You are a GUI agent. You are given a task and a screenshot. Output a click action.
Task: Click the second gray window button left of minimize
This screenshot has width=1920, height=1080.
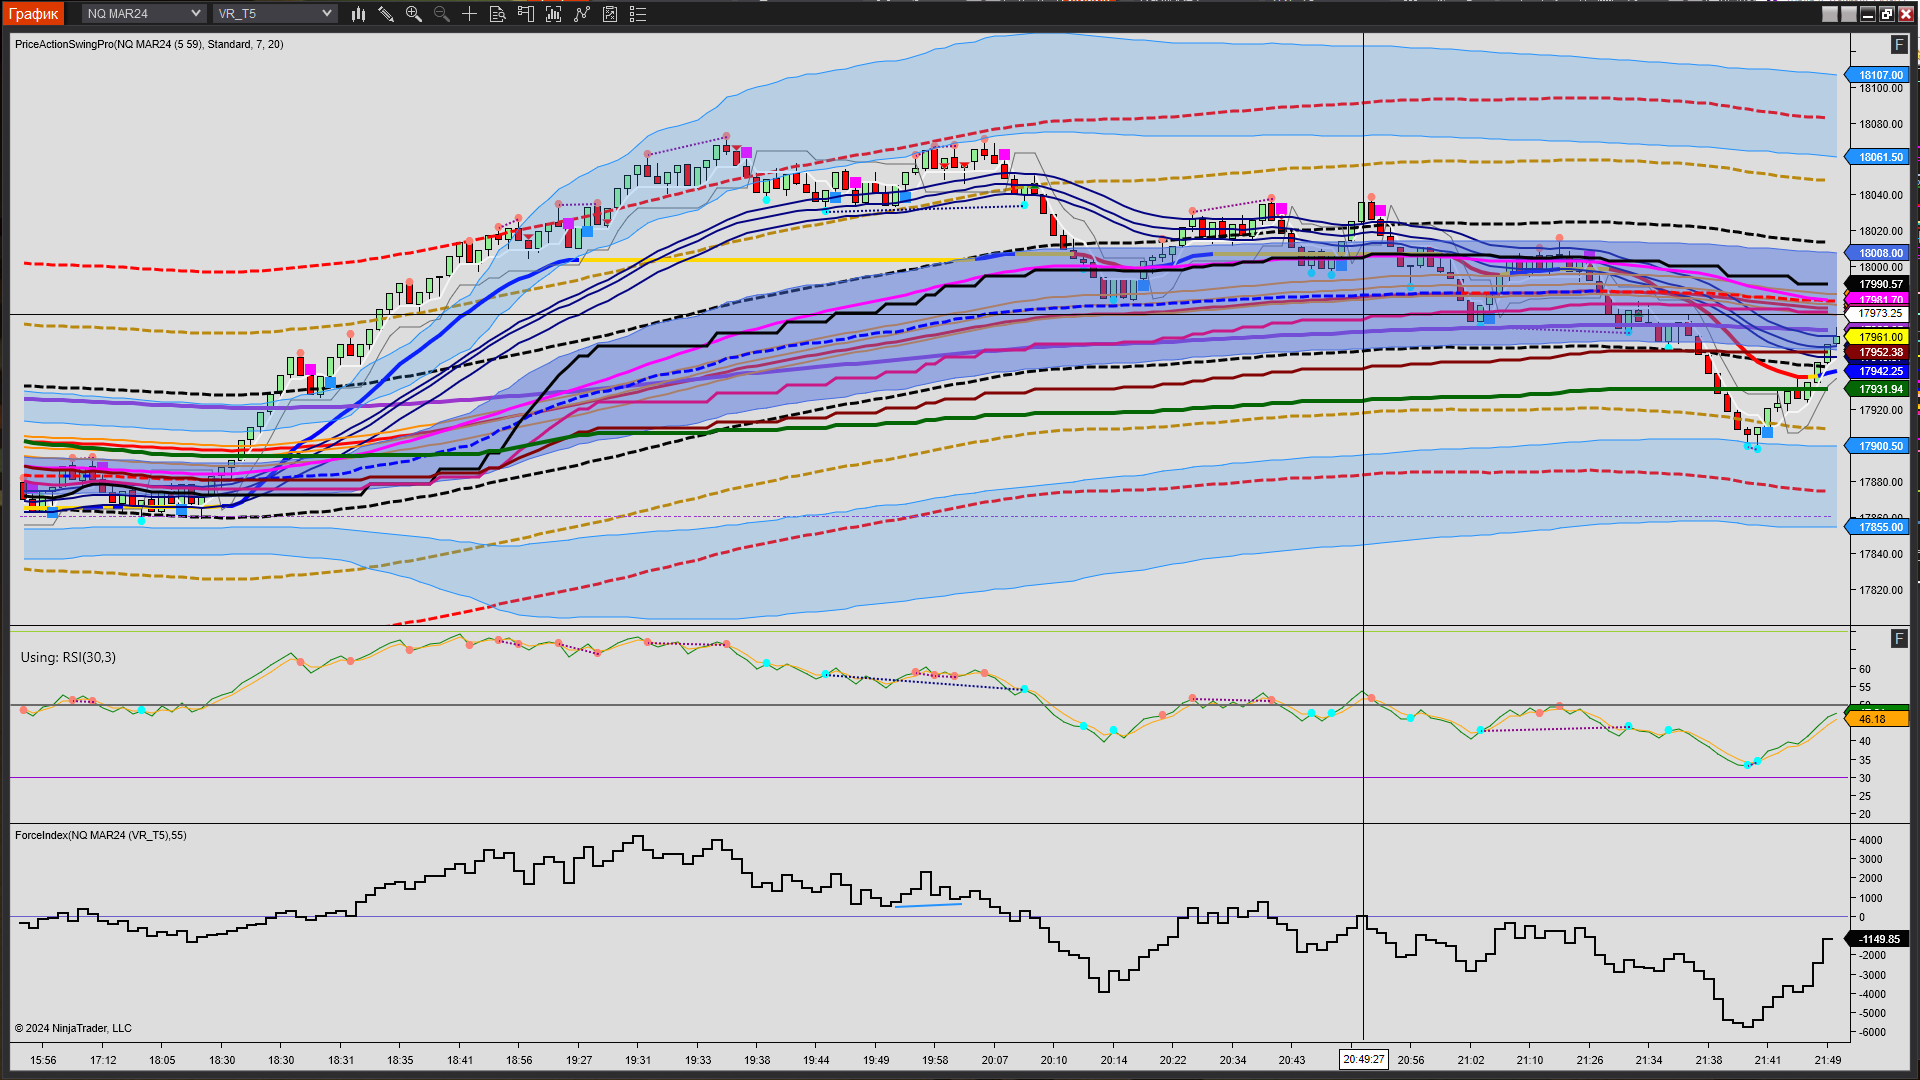[1849, 14]
